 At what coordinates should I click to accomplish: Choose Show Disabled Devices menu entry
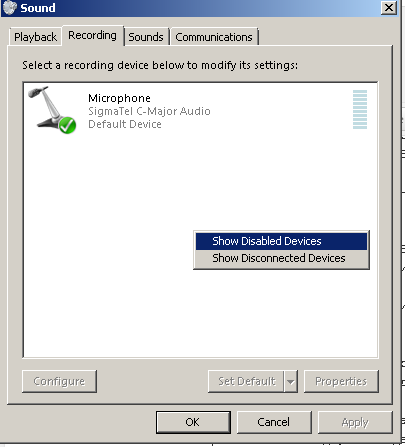pyautogui.click(x=281, y=241)
